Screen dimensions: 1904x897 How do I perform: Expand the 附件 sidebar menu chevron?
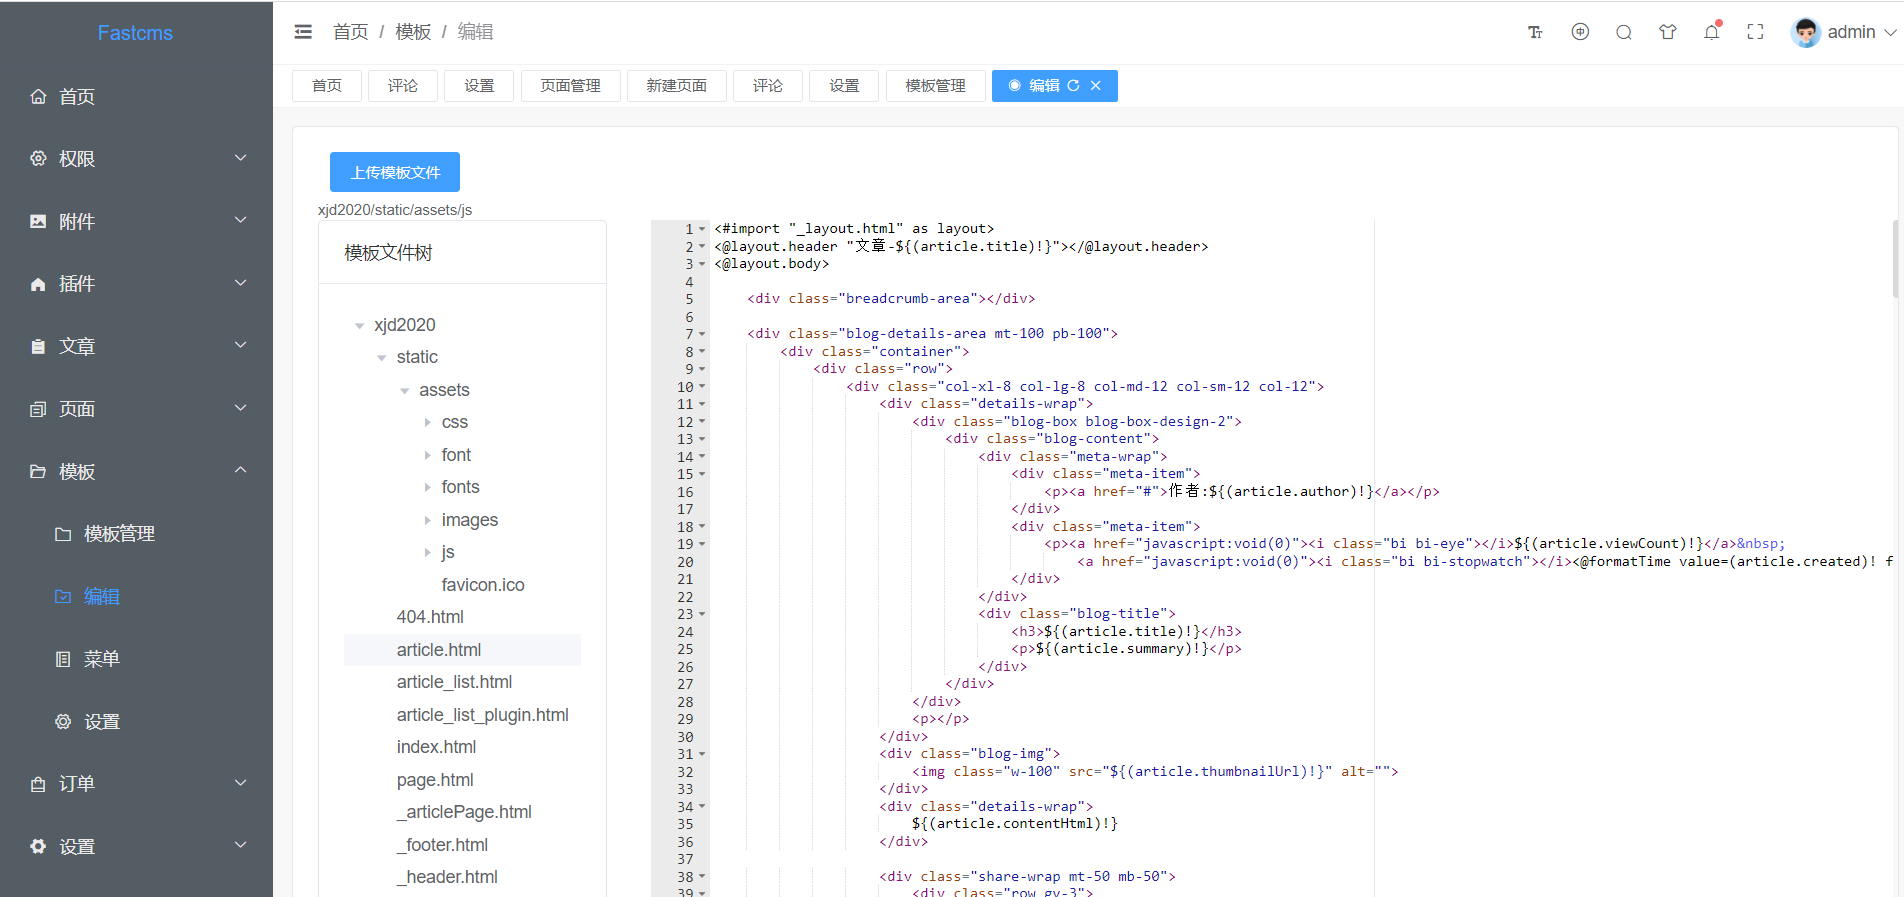point(240,220)
